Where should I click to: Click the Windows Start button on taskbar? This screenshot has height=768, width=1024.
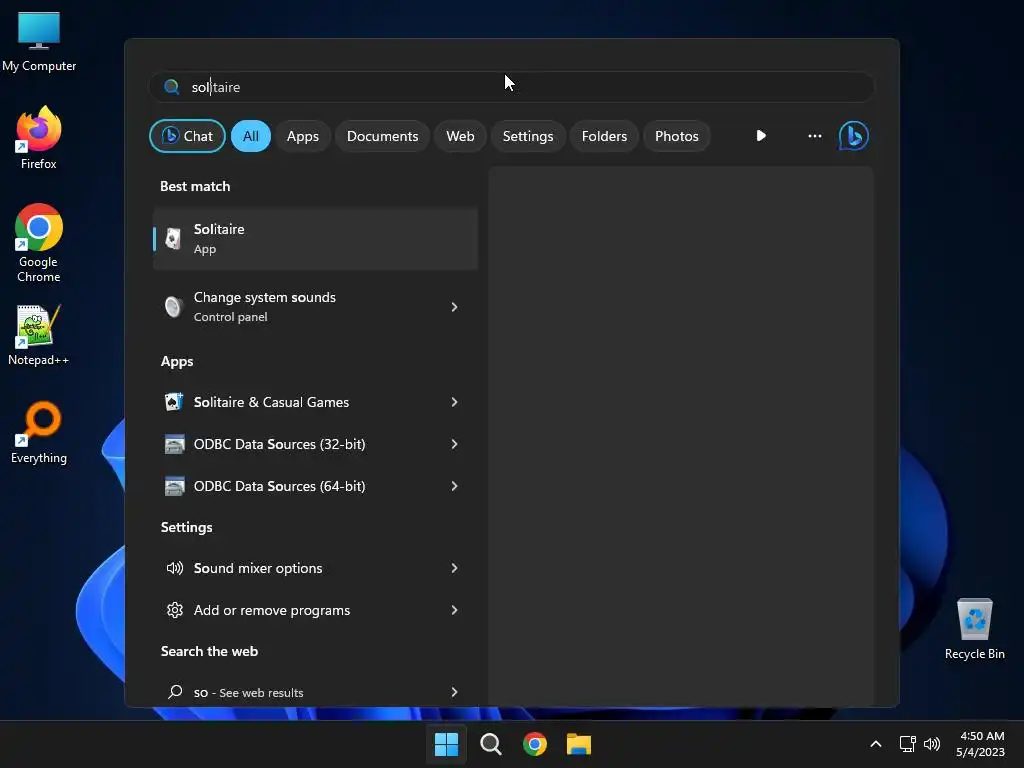click(x=447, y=744)
